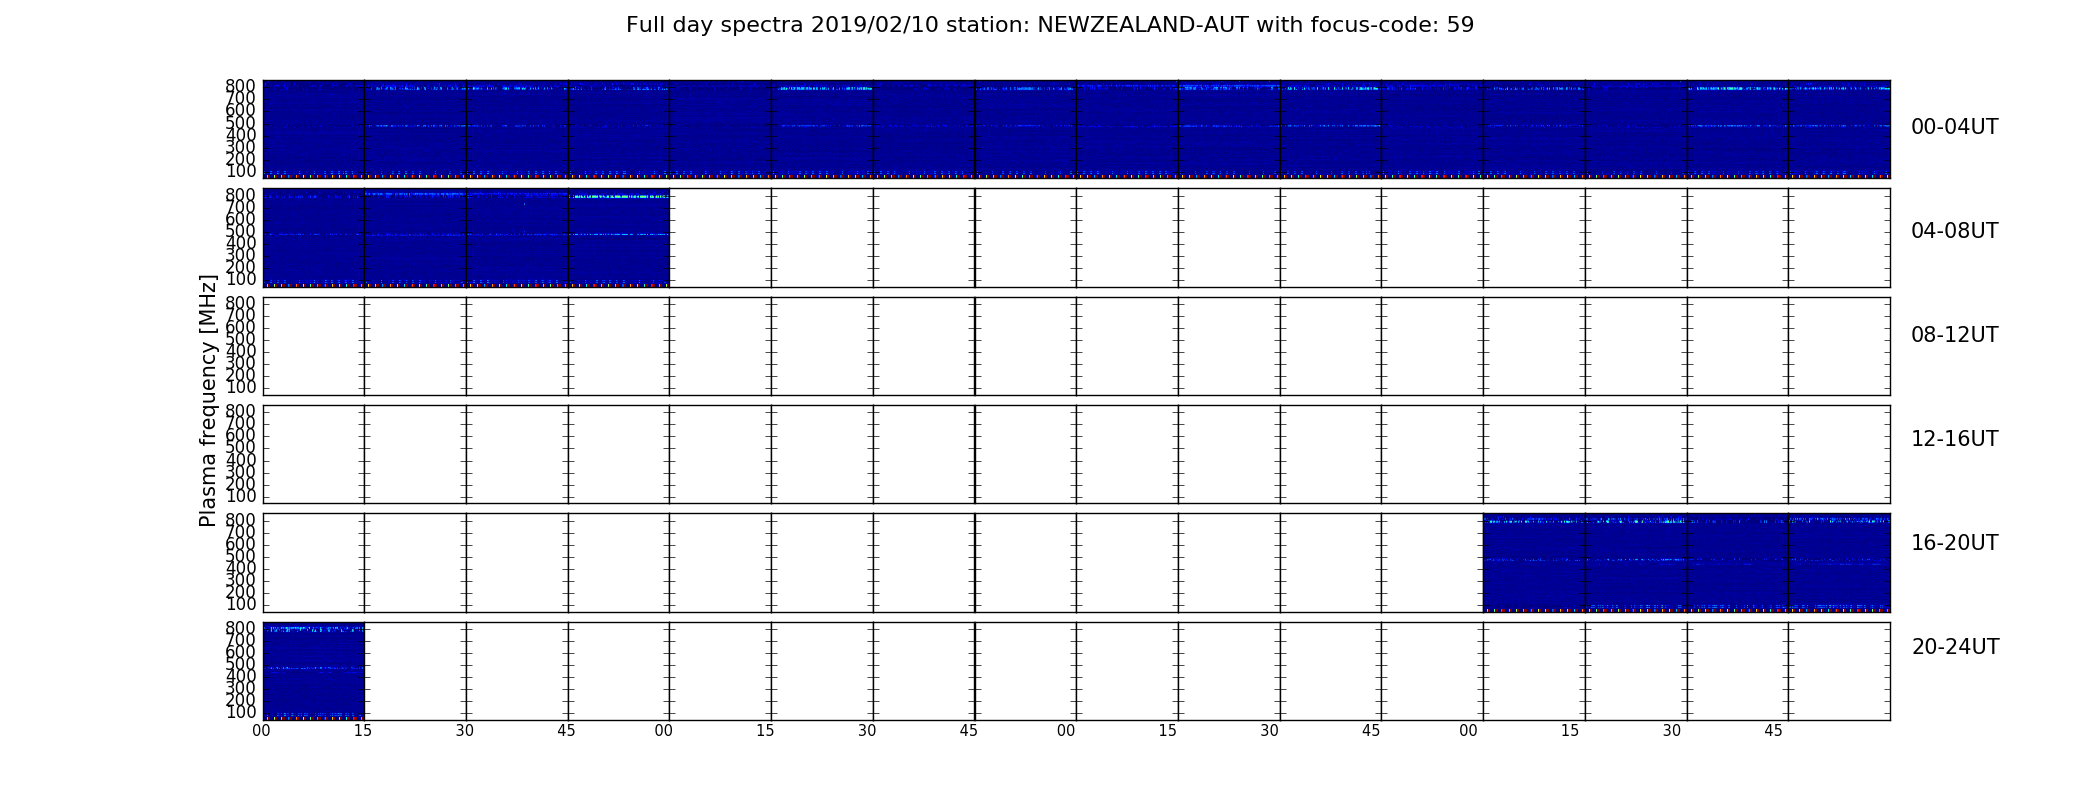Click the leftmost "30" time-axis tick label
2100x800 pixels.
pos(465,731)
